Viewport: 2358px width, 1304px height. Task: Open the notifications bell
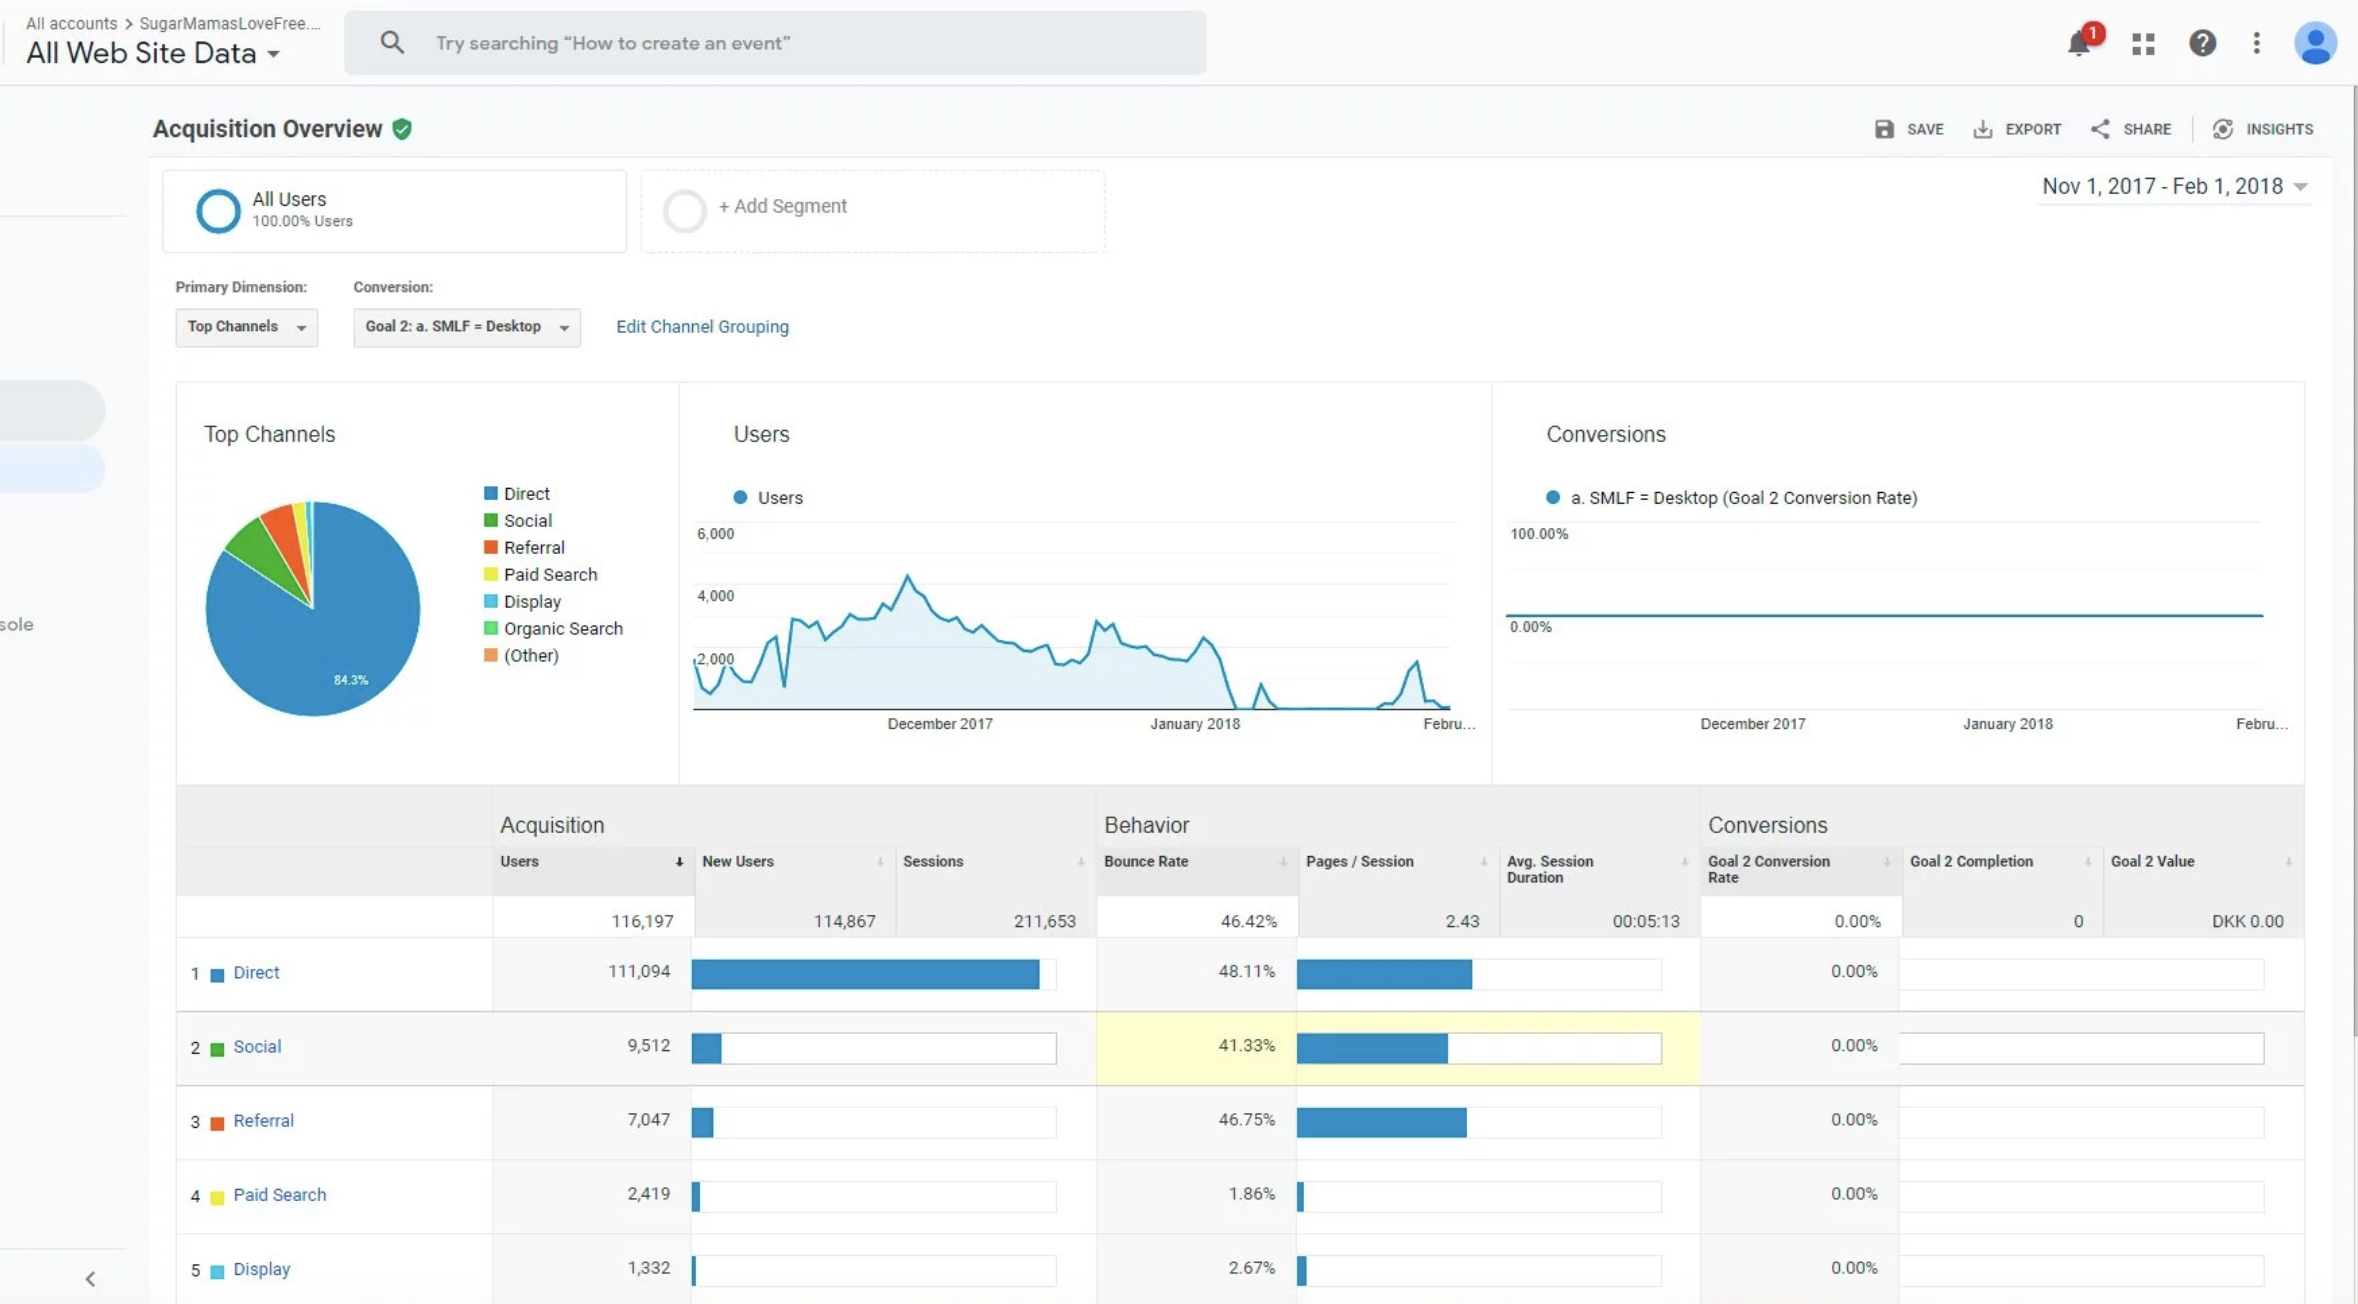click(2079, 44)
